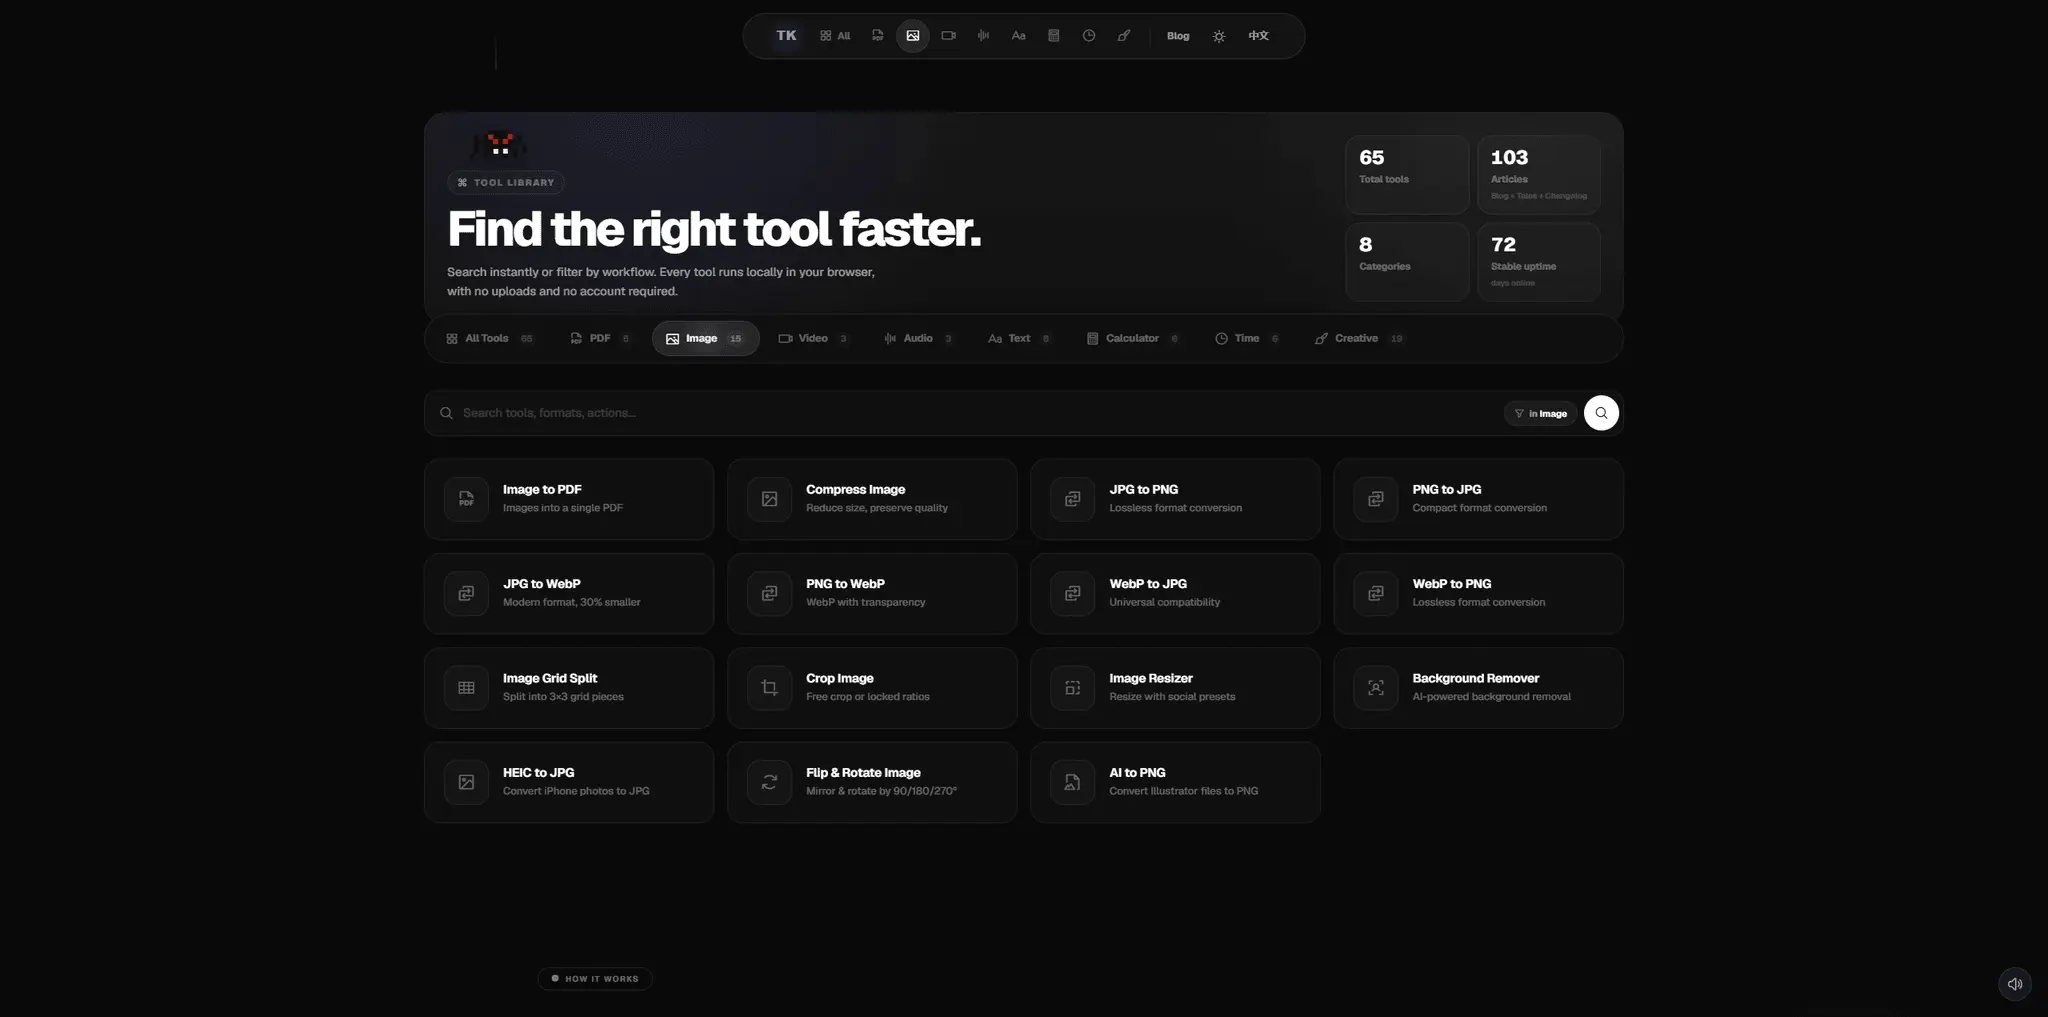
Task: Toggle sound with the speaker icon
Action: [2015, 984]
